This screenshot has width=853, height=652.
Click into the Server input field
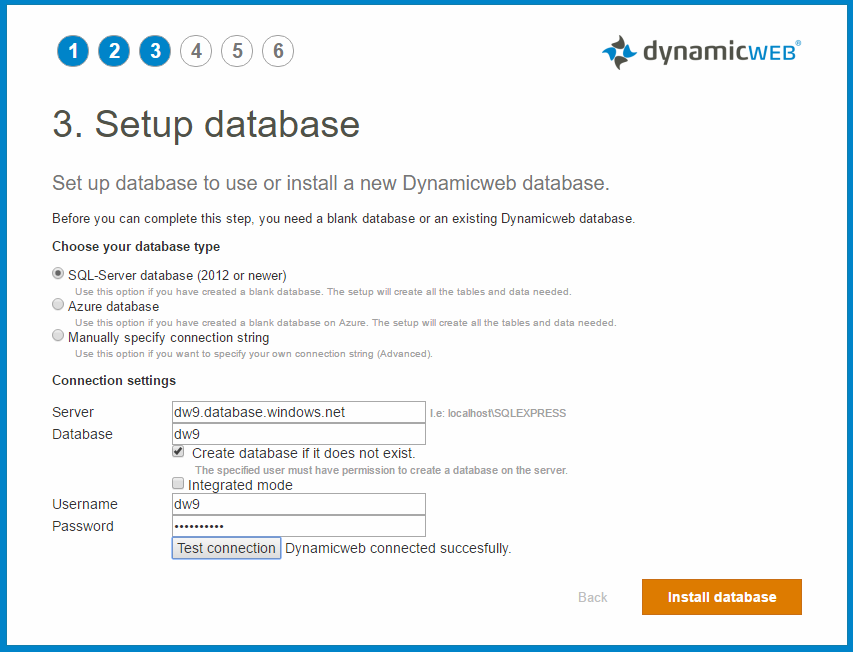[299, 412]
